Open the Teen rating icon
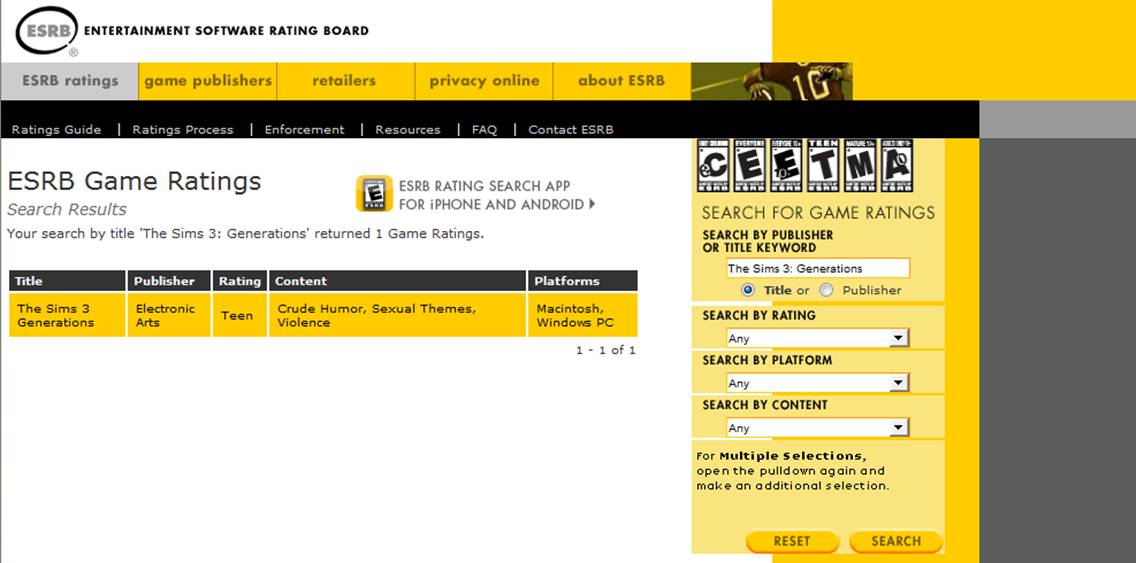Viewport: 1136px width, 563px height. tap(823, 166)
